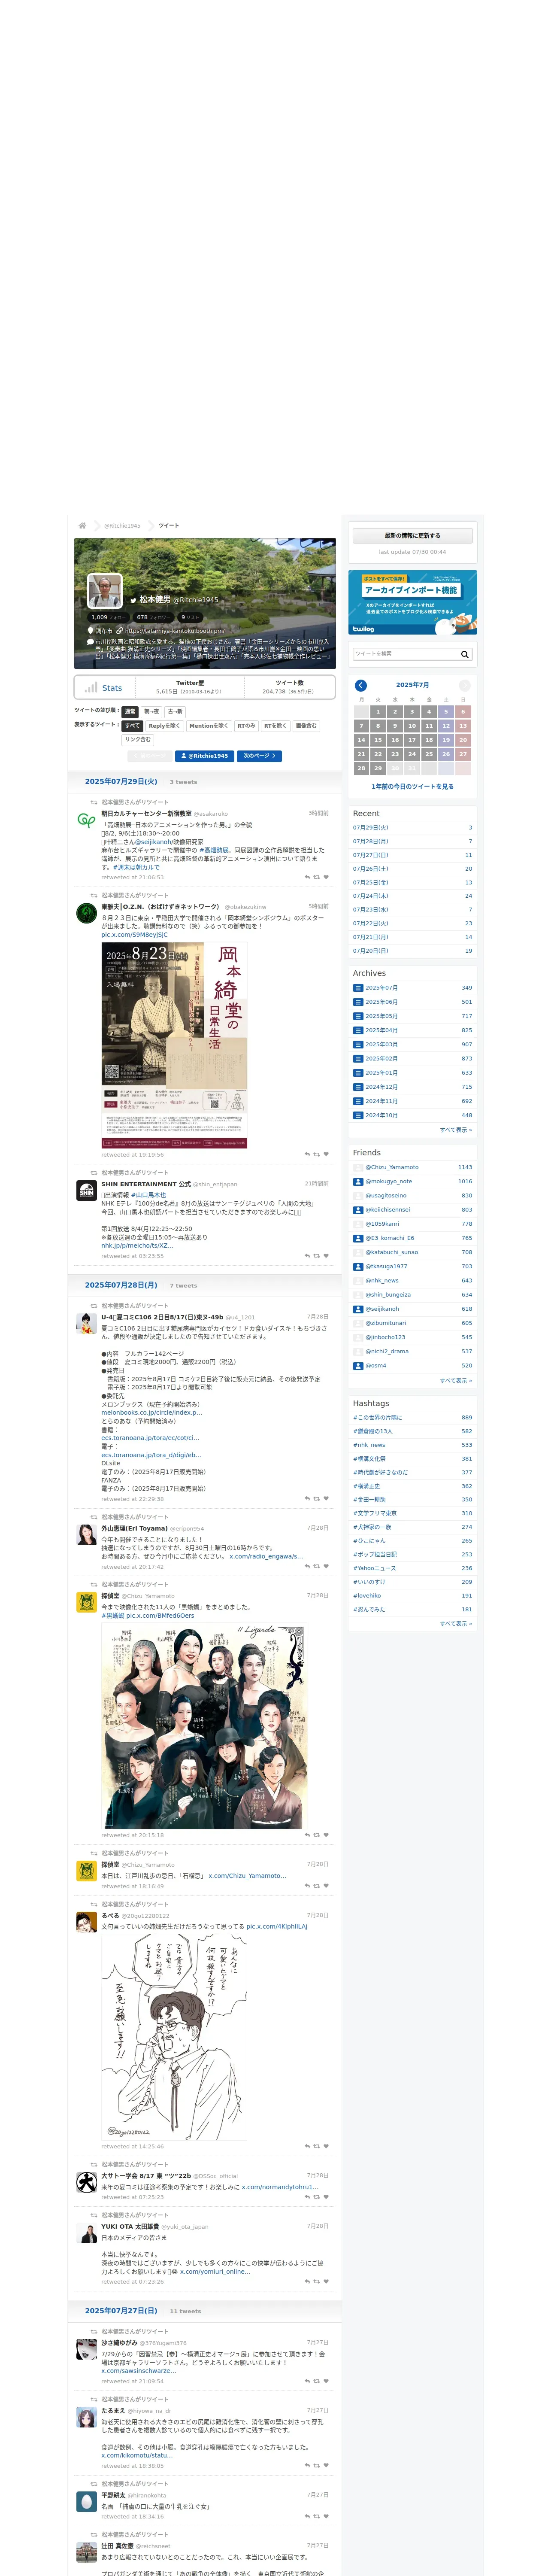Click the 1,009 フォロワー counter
The width and height of the screenshot is (551, 2576).
(109, 617)
